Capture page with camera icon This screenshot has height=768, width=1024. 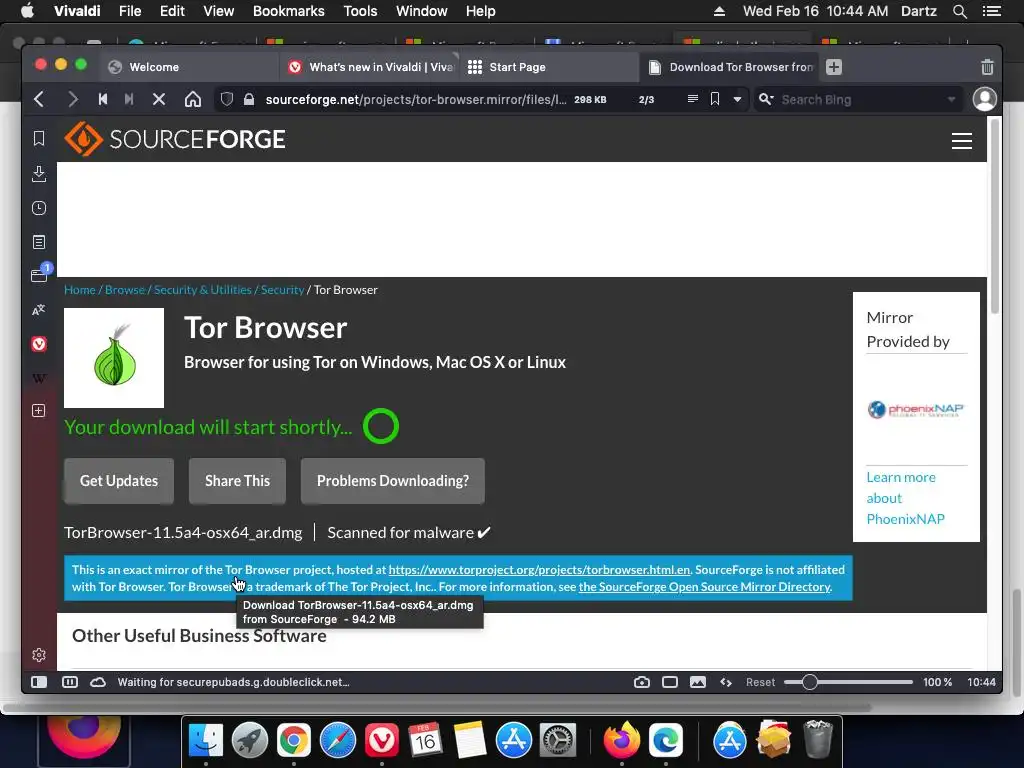click(642, 682)
